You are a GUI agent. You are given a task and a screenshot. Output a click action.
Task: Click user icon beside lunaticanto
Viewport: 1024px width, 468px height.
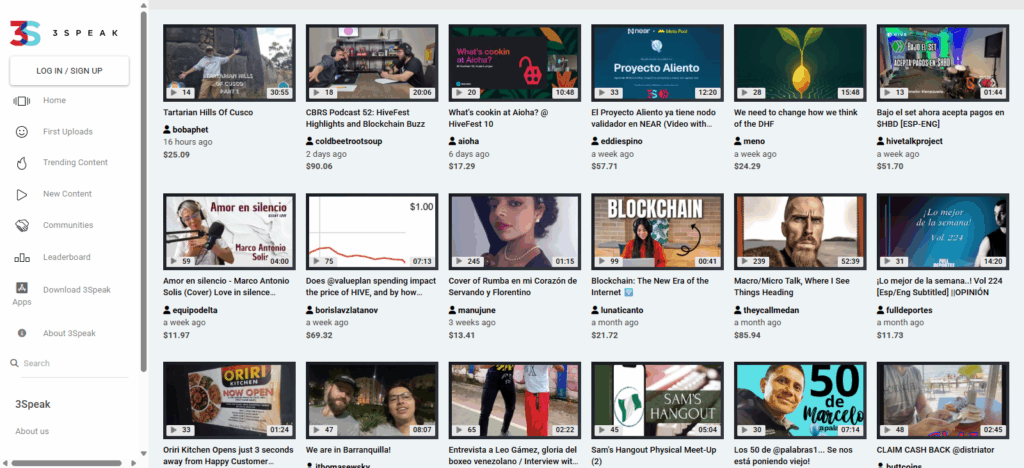[595, 310]
